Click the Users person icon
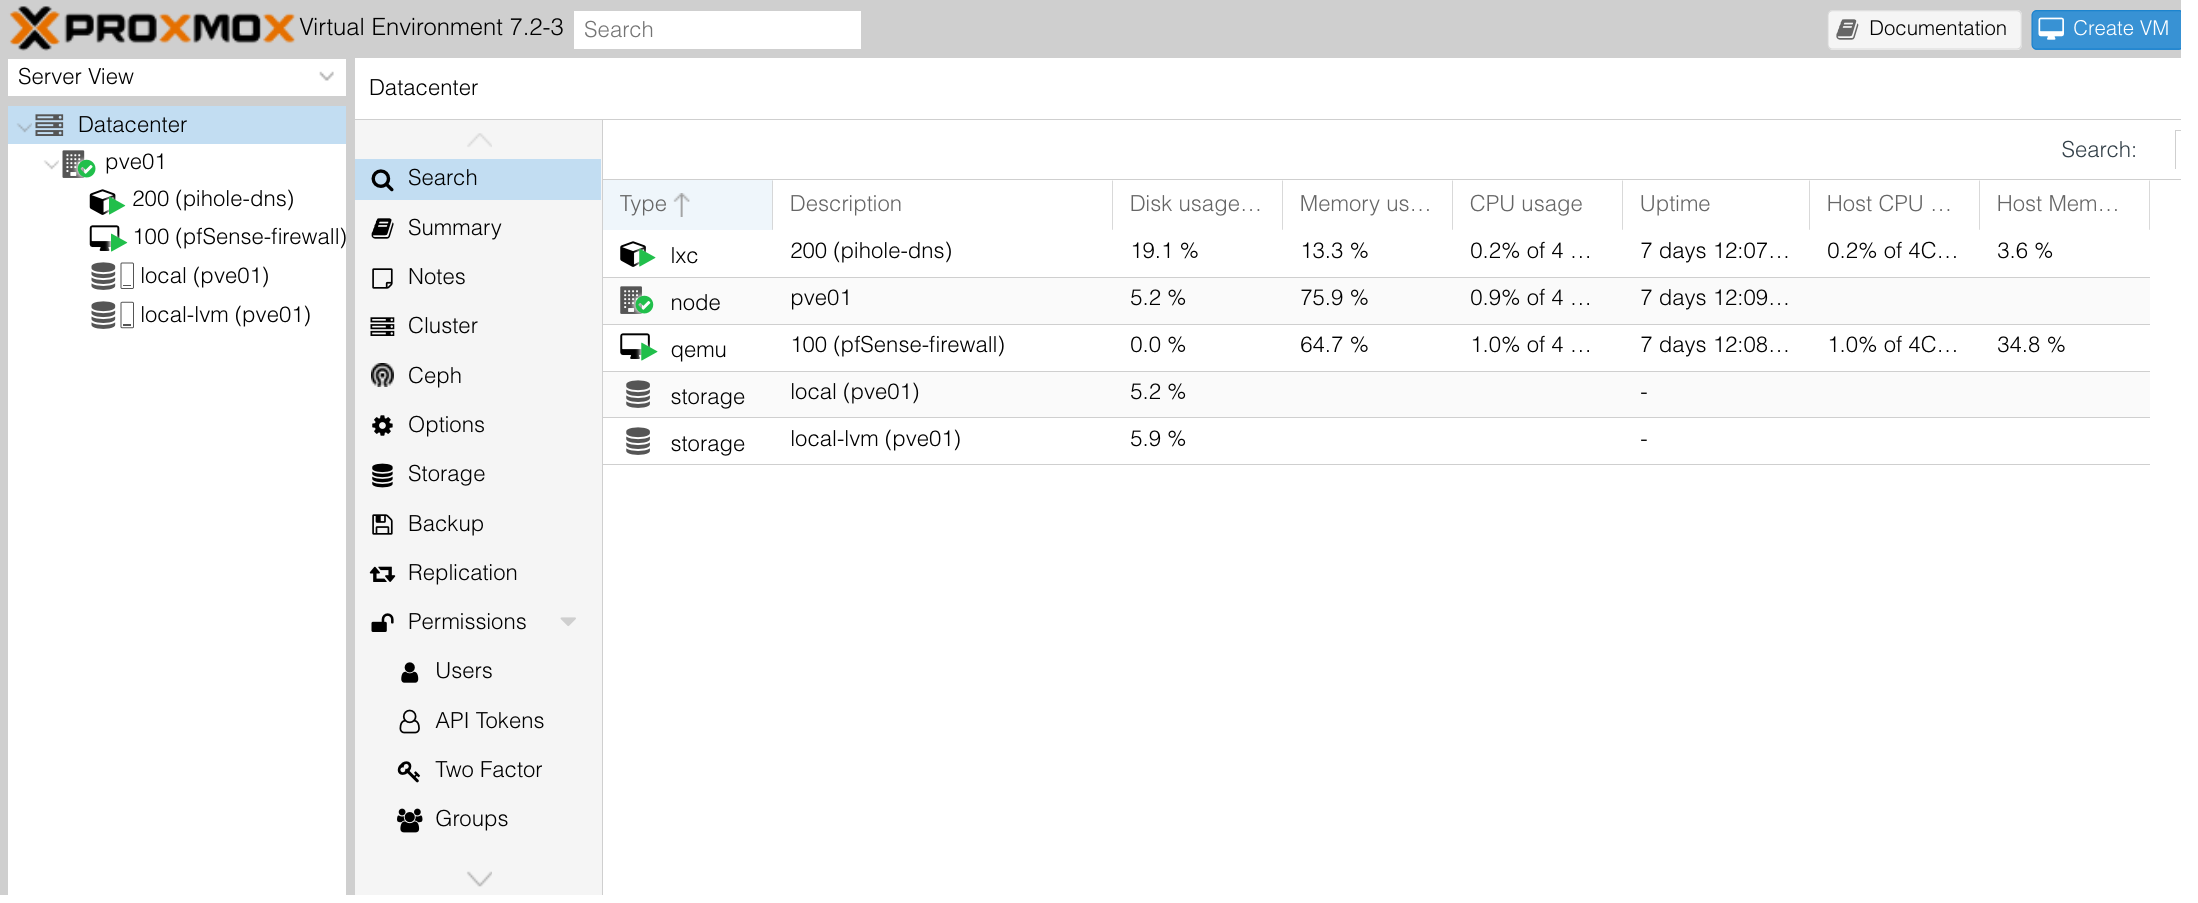Screen dimensions: 2198x903 [x=410, y=672]
